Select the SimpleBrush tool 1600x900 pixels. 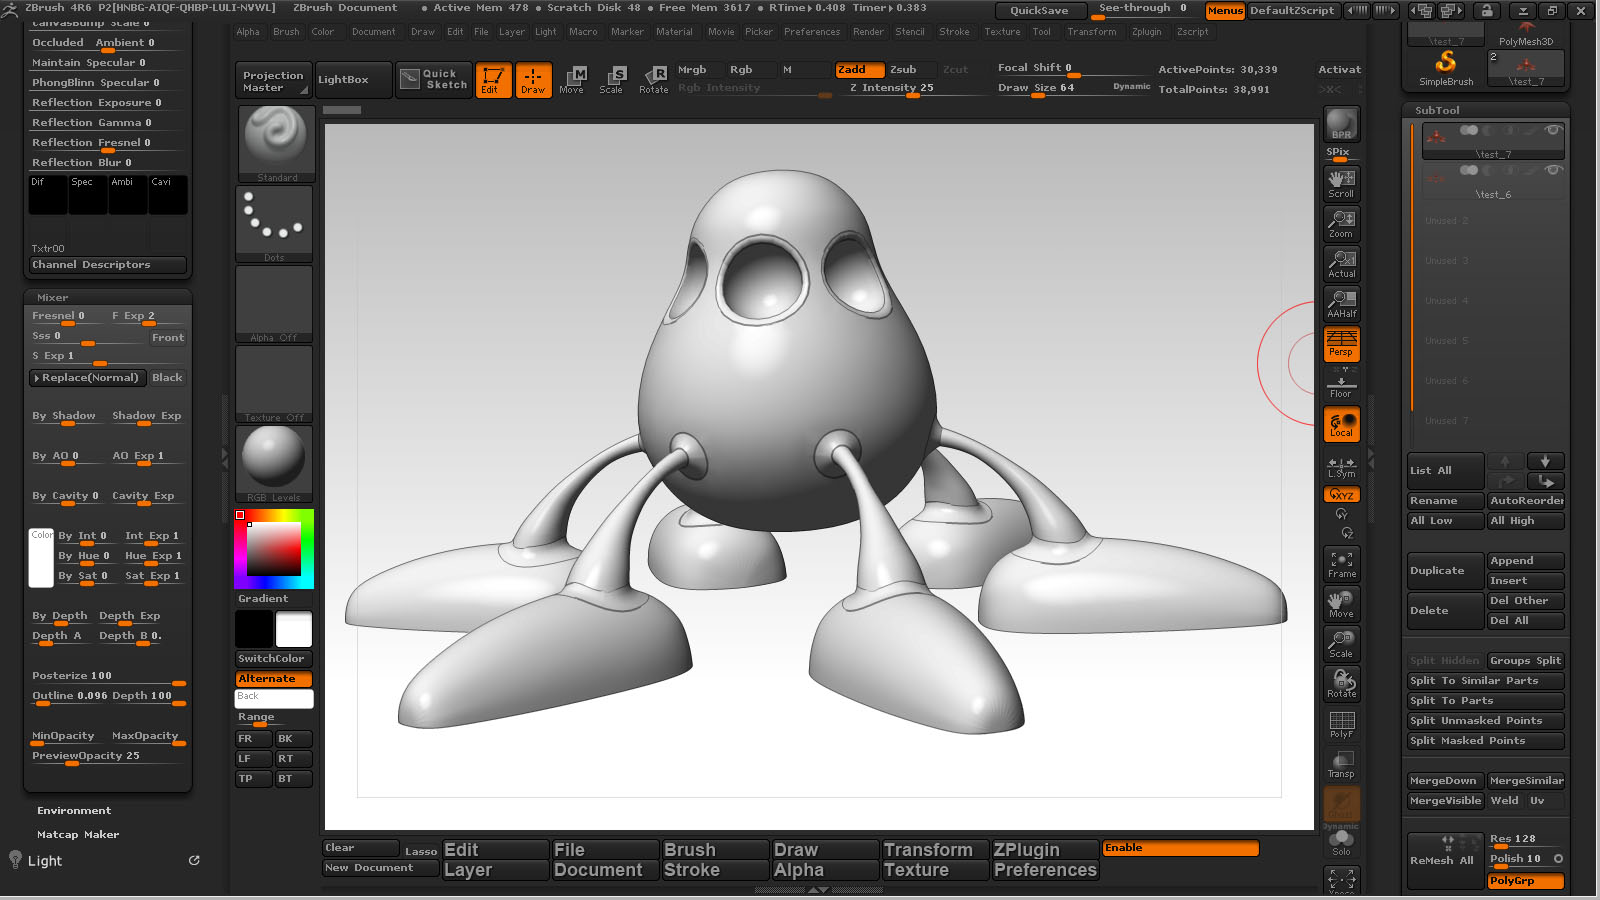pyautogui.click(x=1446, y=69)
